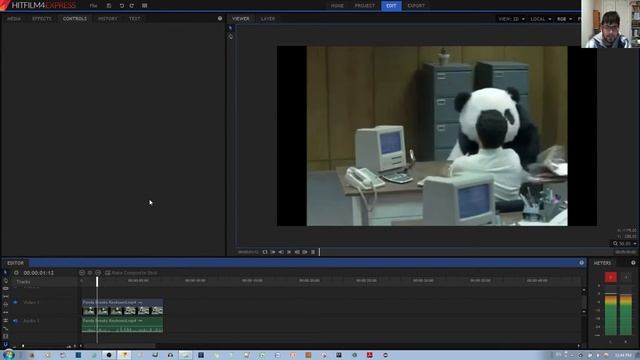Open Meters panel options menu icon
640x360 pixels.
(x=633, y=263)
